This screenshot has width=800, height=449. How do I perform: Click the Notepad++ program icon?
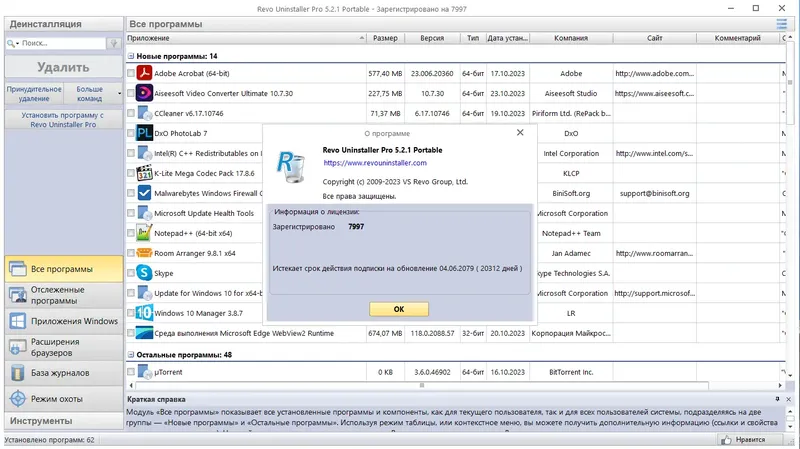click(x=144, y=233)
